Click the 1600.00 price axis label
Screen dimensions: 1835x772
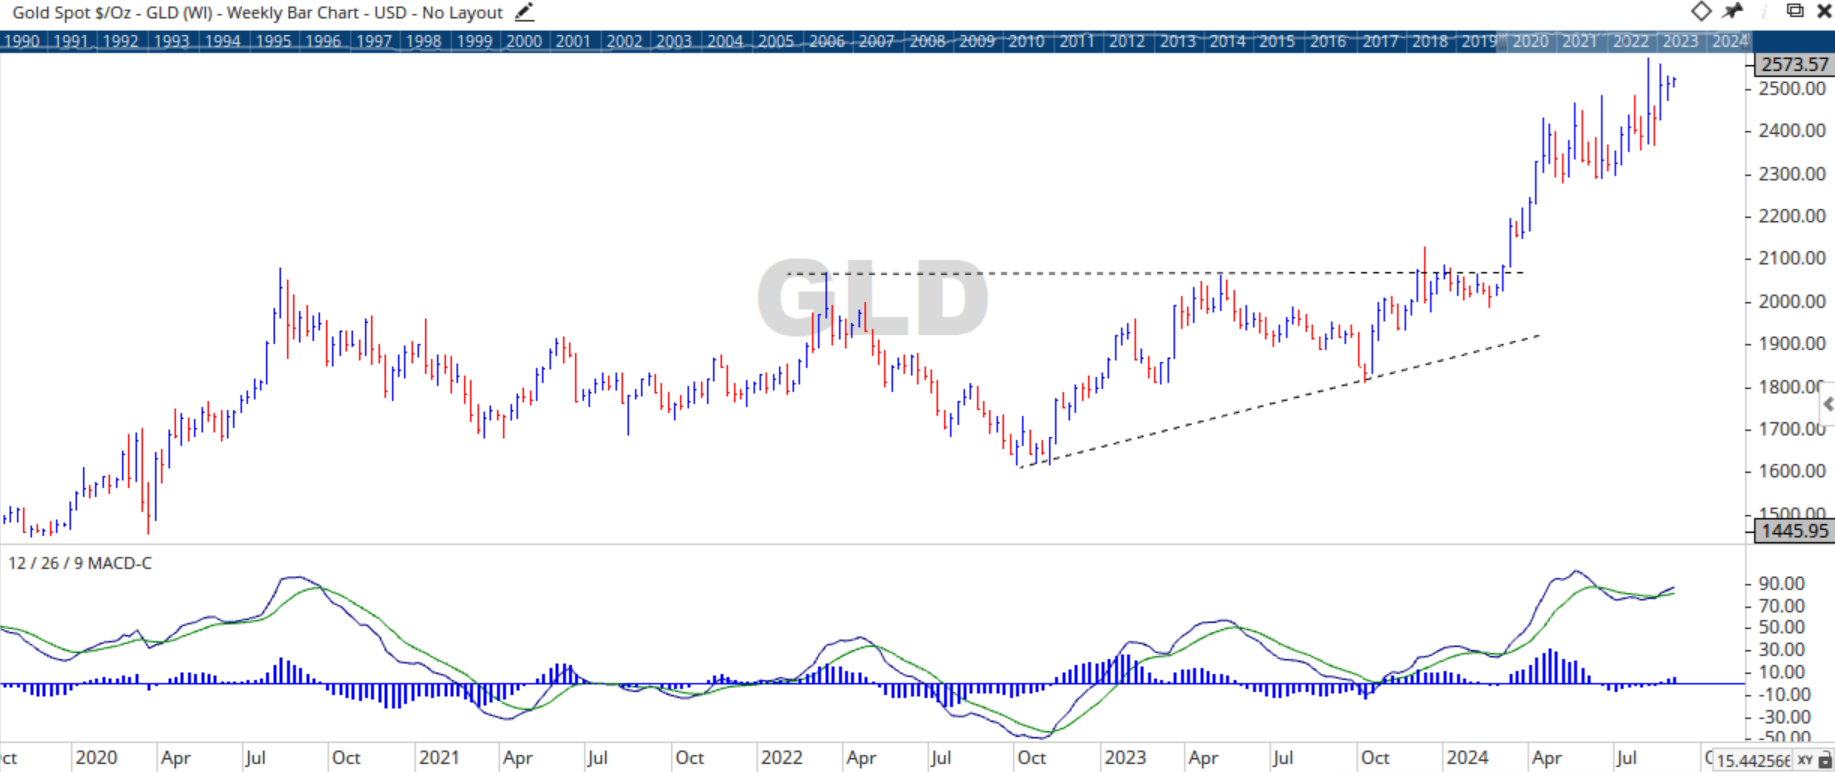pos(1792,471)
